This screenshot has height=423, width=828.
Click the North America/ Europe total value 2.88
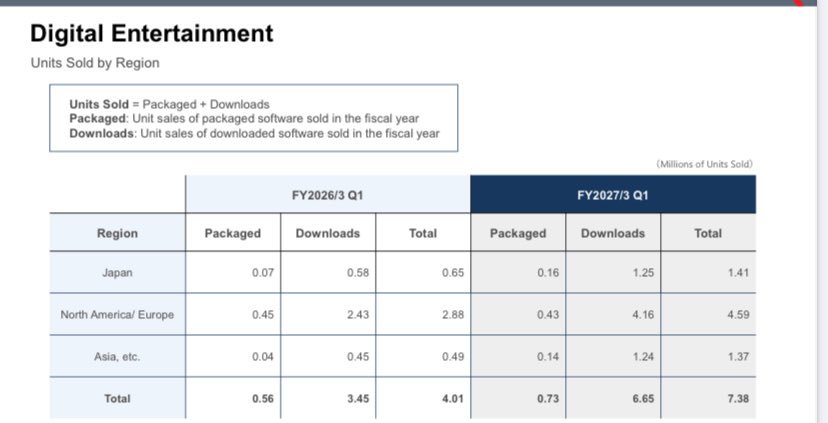pos(453,315)
